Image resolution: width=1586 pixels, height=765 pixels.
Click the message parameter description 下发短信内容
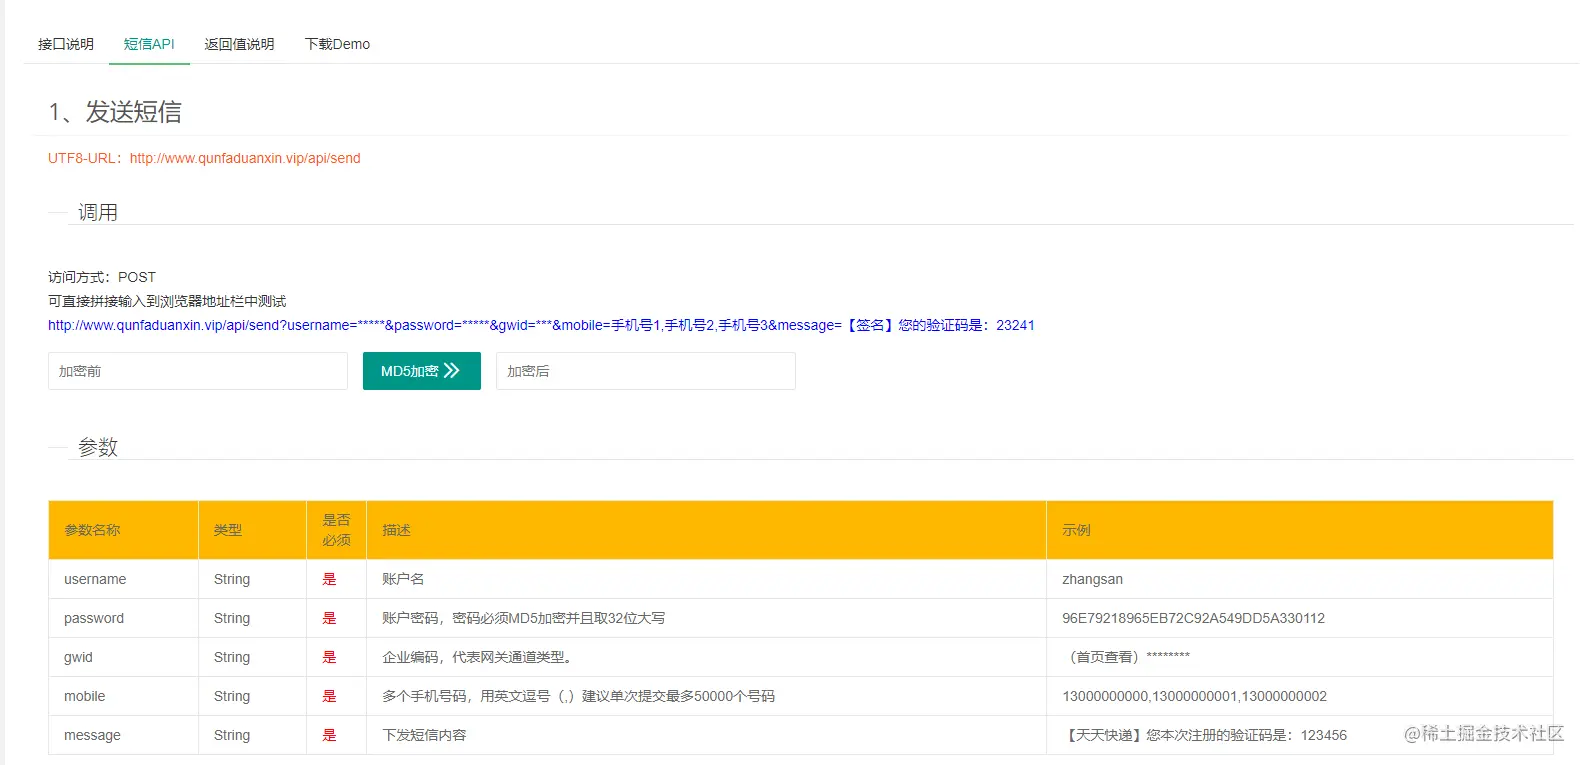(424, 735)
